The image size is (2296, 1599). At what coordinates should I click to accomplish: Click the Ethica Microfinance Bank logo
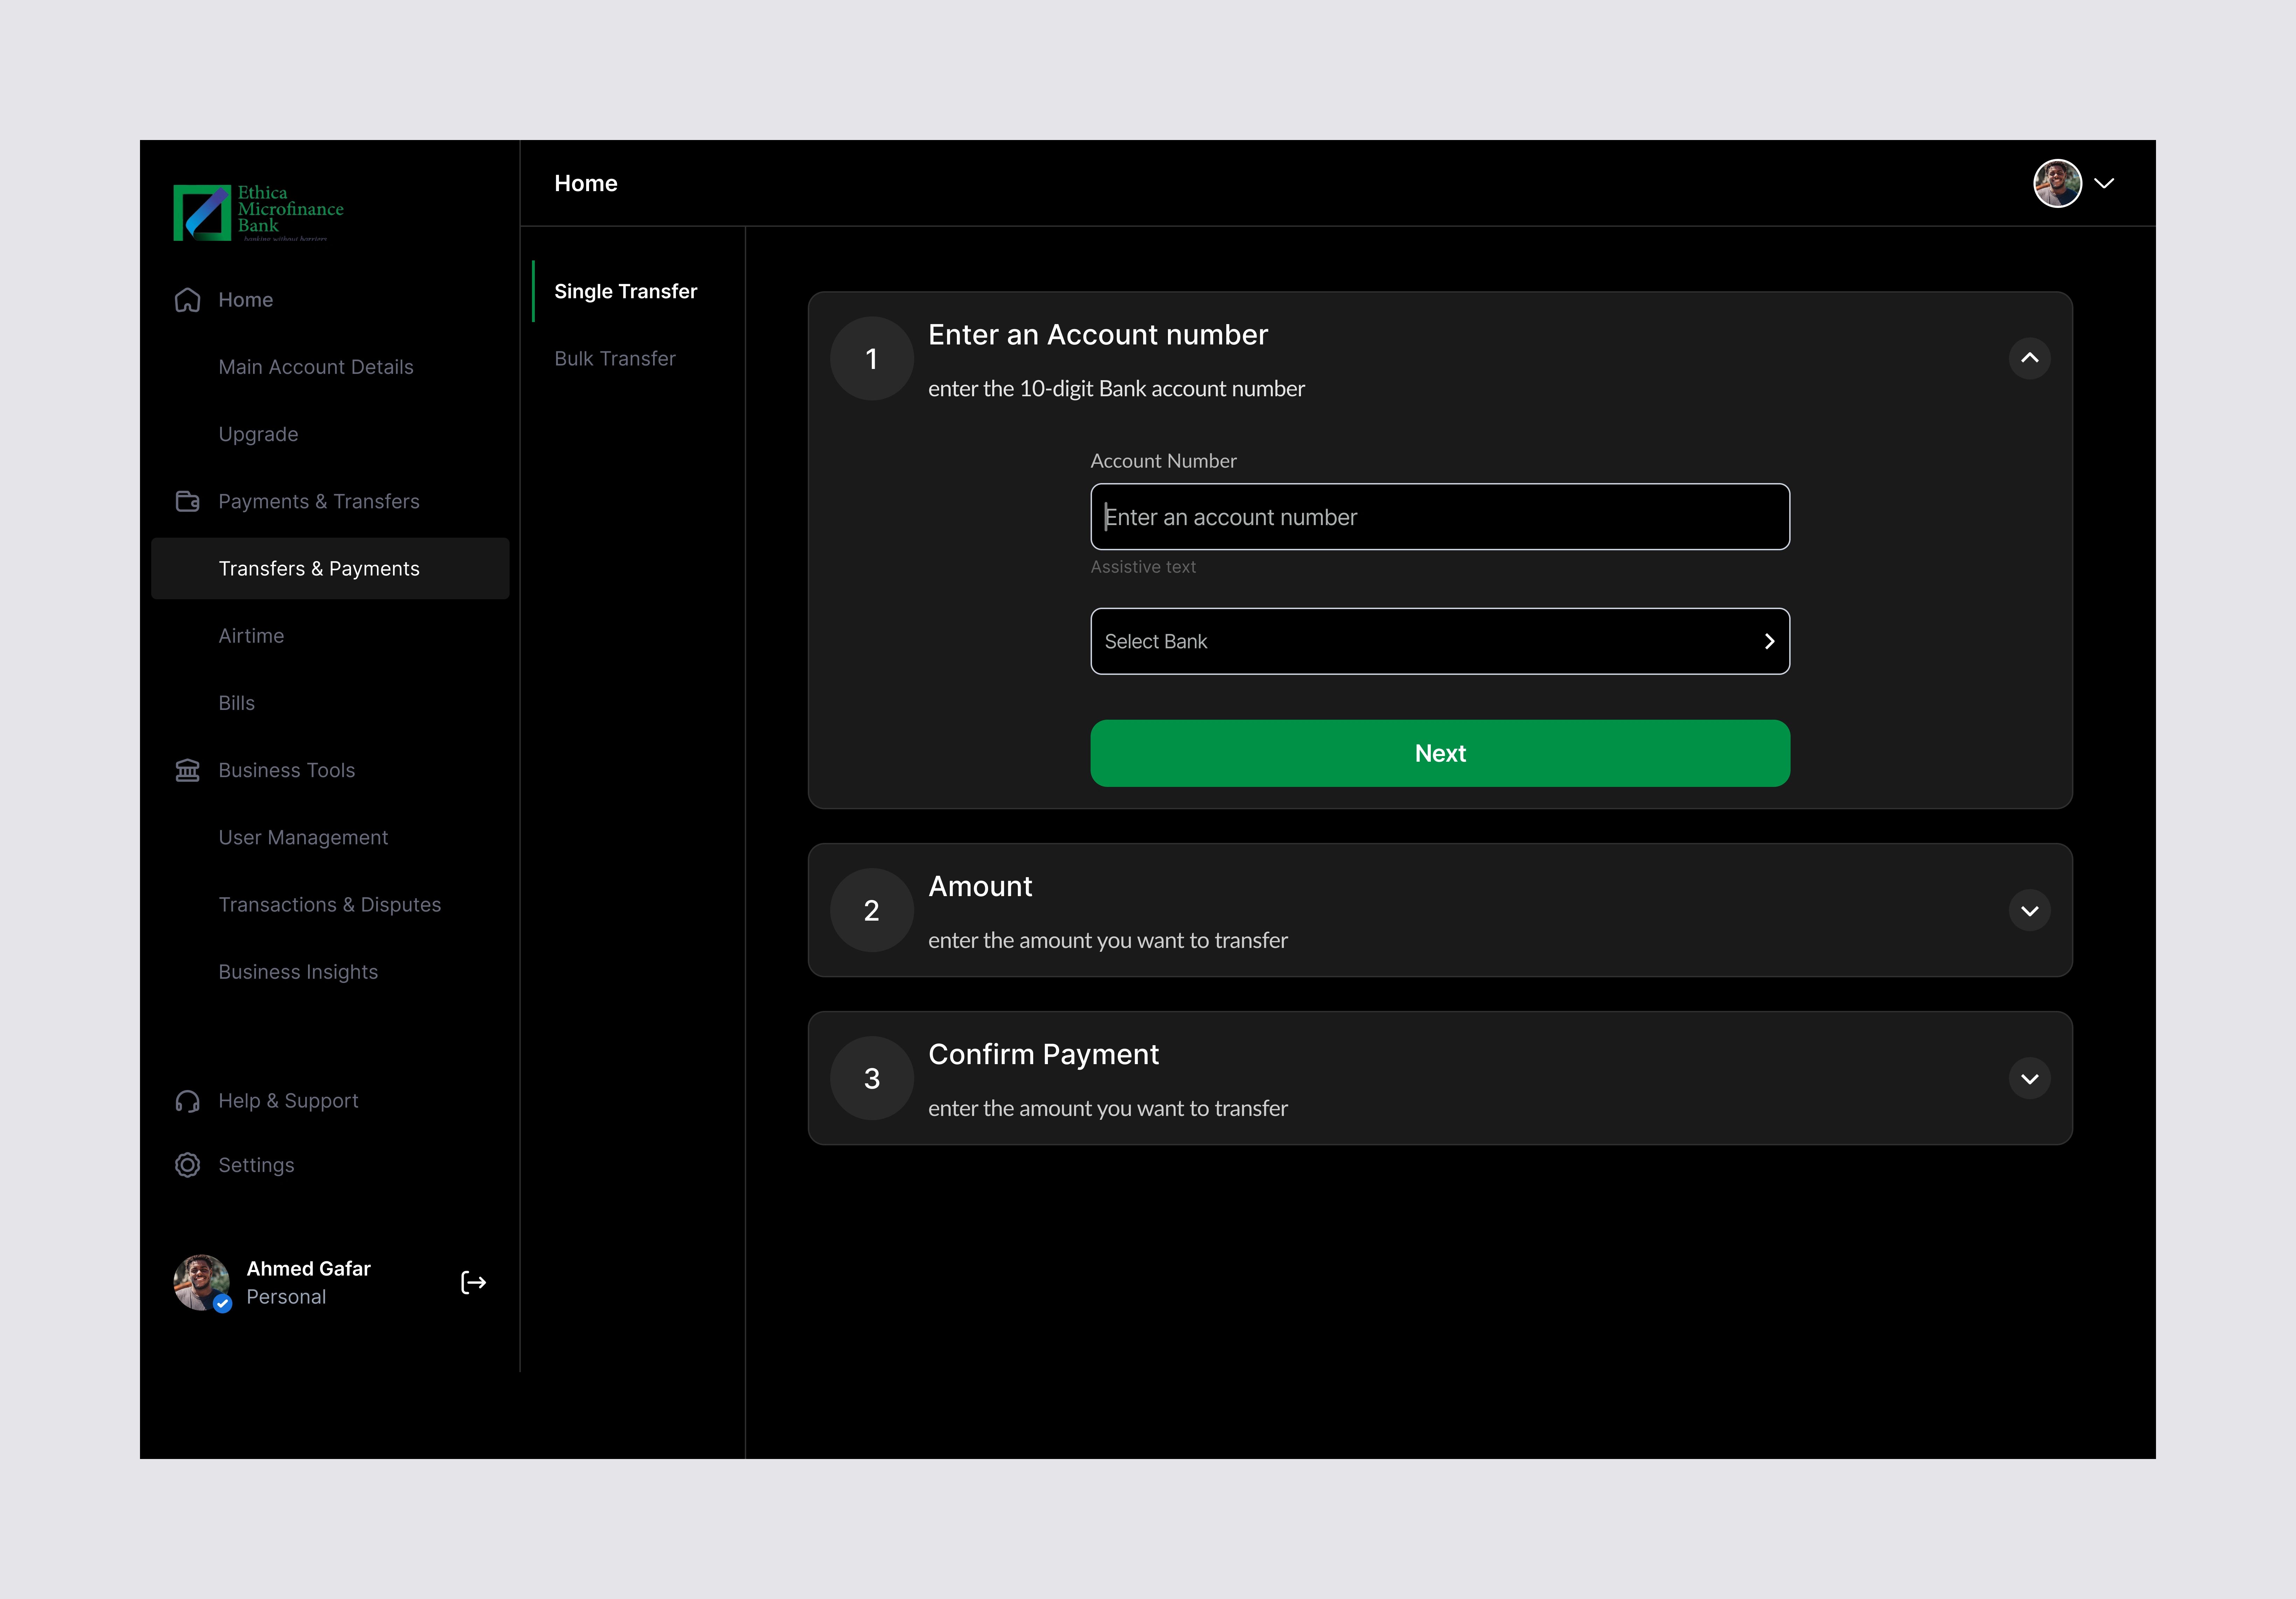click(258, 212)
